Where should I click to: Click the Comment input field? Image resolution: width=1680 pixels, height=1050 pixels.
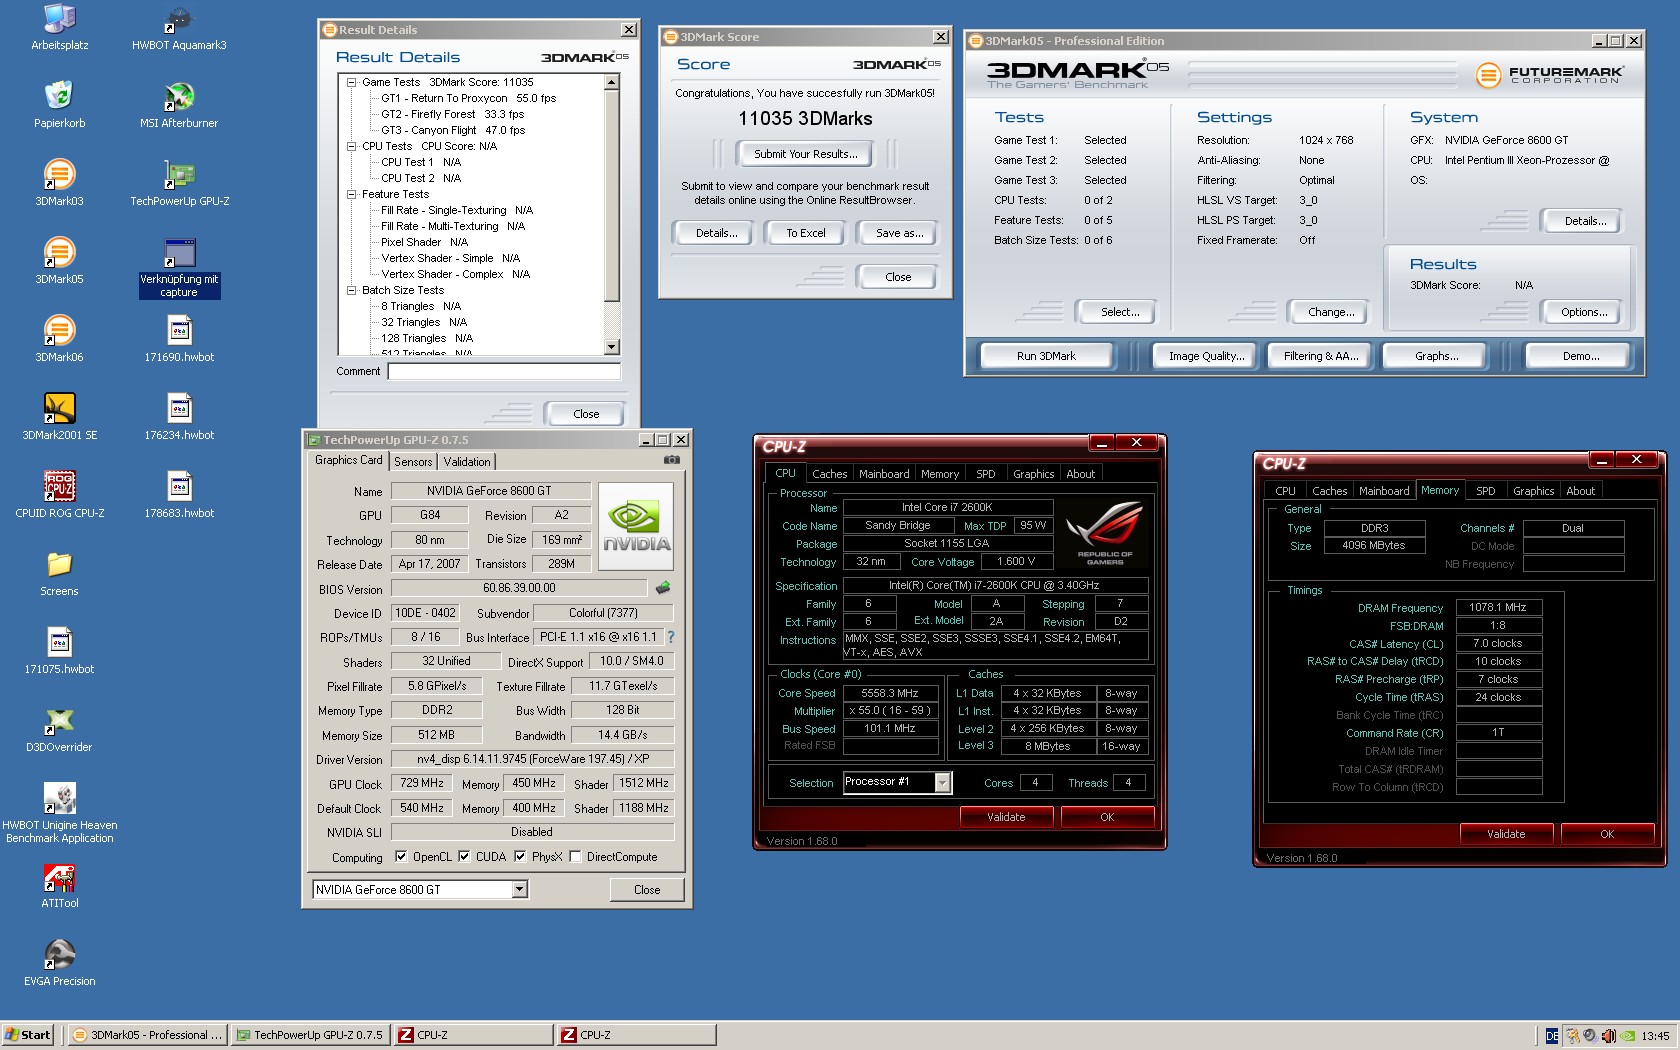(504, 371)
